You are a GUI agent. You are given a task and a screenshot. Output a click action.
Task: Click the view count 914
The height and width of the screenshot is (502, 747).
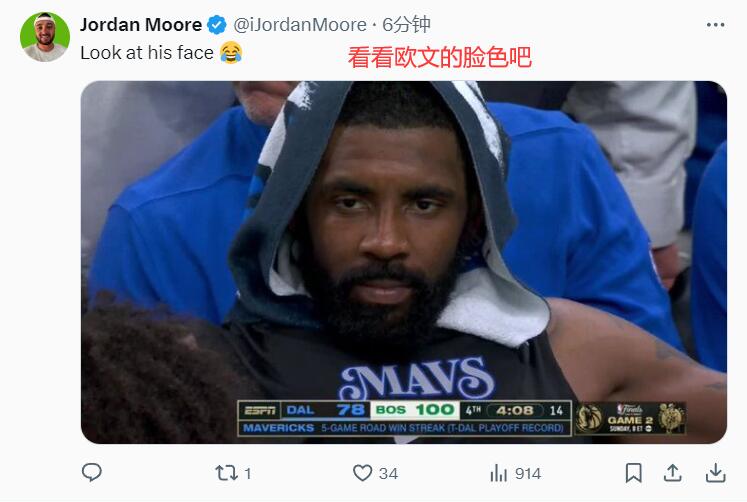click(x=528, y=473)
